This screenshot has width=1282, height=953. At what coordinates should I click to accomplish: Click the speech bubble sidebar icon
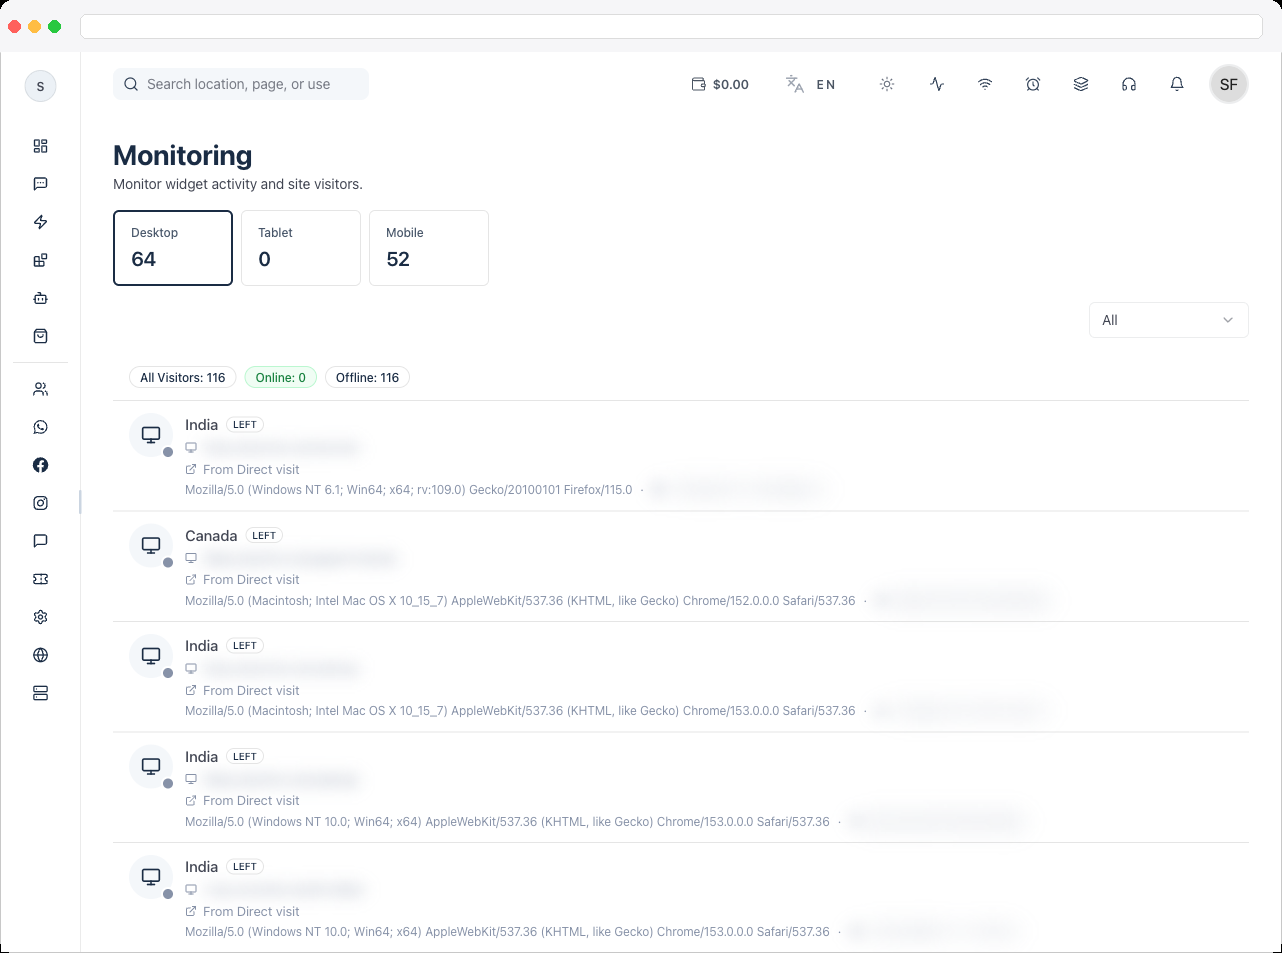[40, 541]
